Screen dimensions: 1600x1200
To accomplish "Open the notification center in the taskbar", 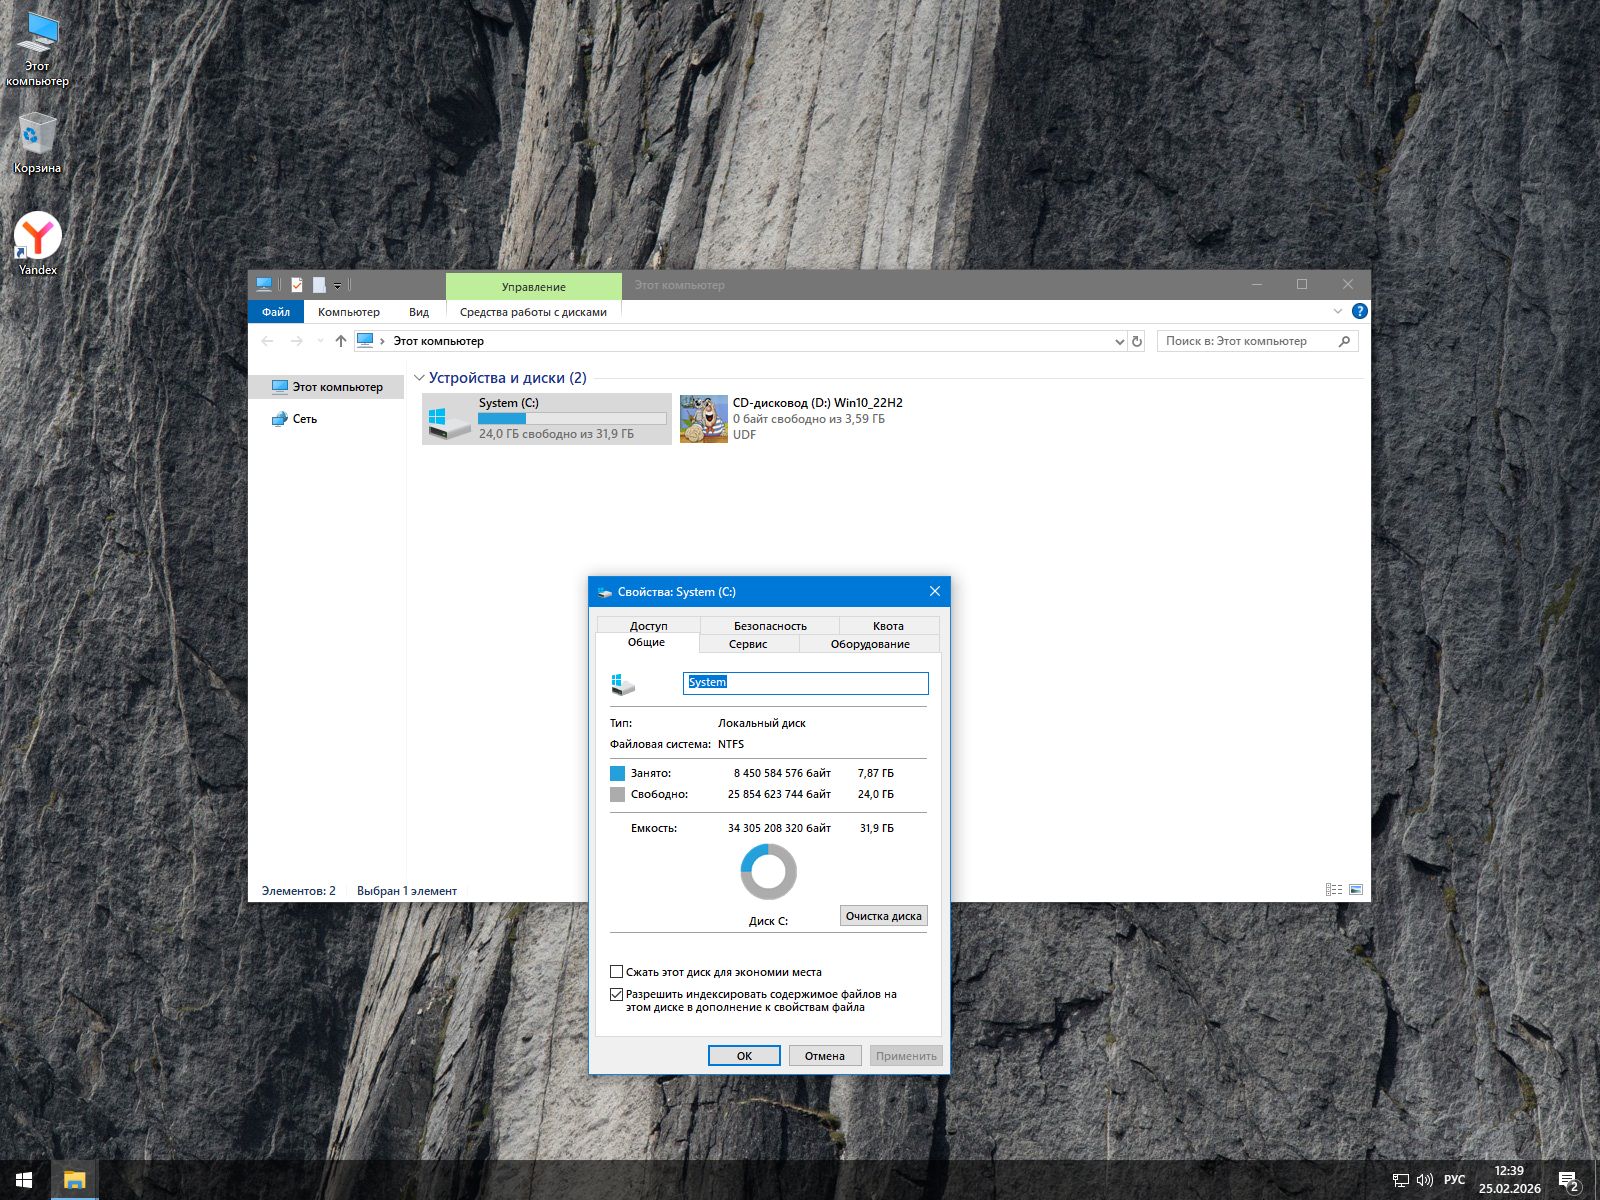I will point(1568,1181).
